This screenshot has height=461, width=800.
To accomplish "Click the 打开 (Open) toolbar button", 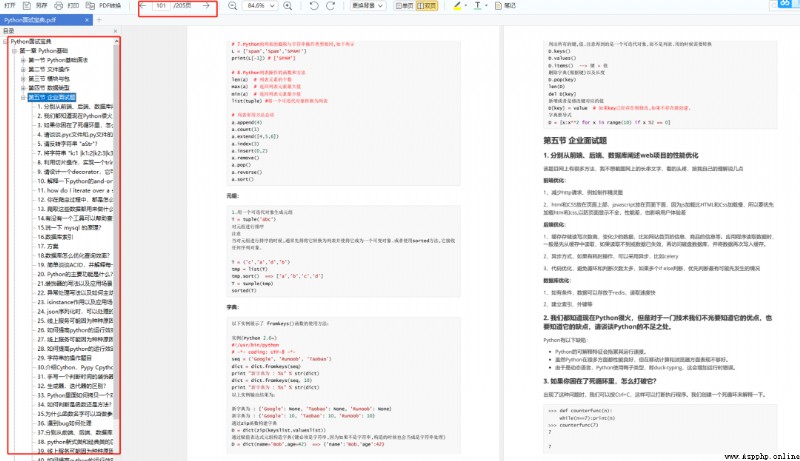I will 10,6.
